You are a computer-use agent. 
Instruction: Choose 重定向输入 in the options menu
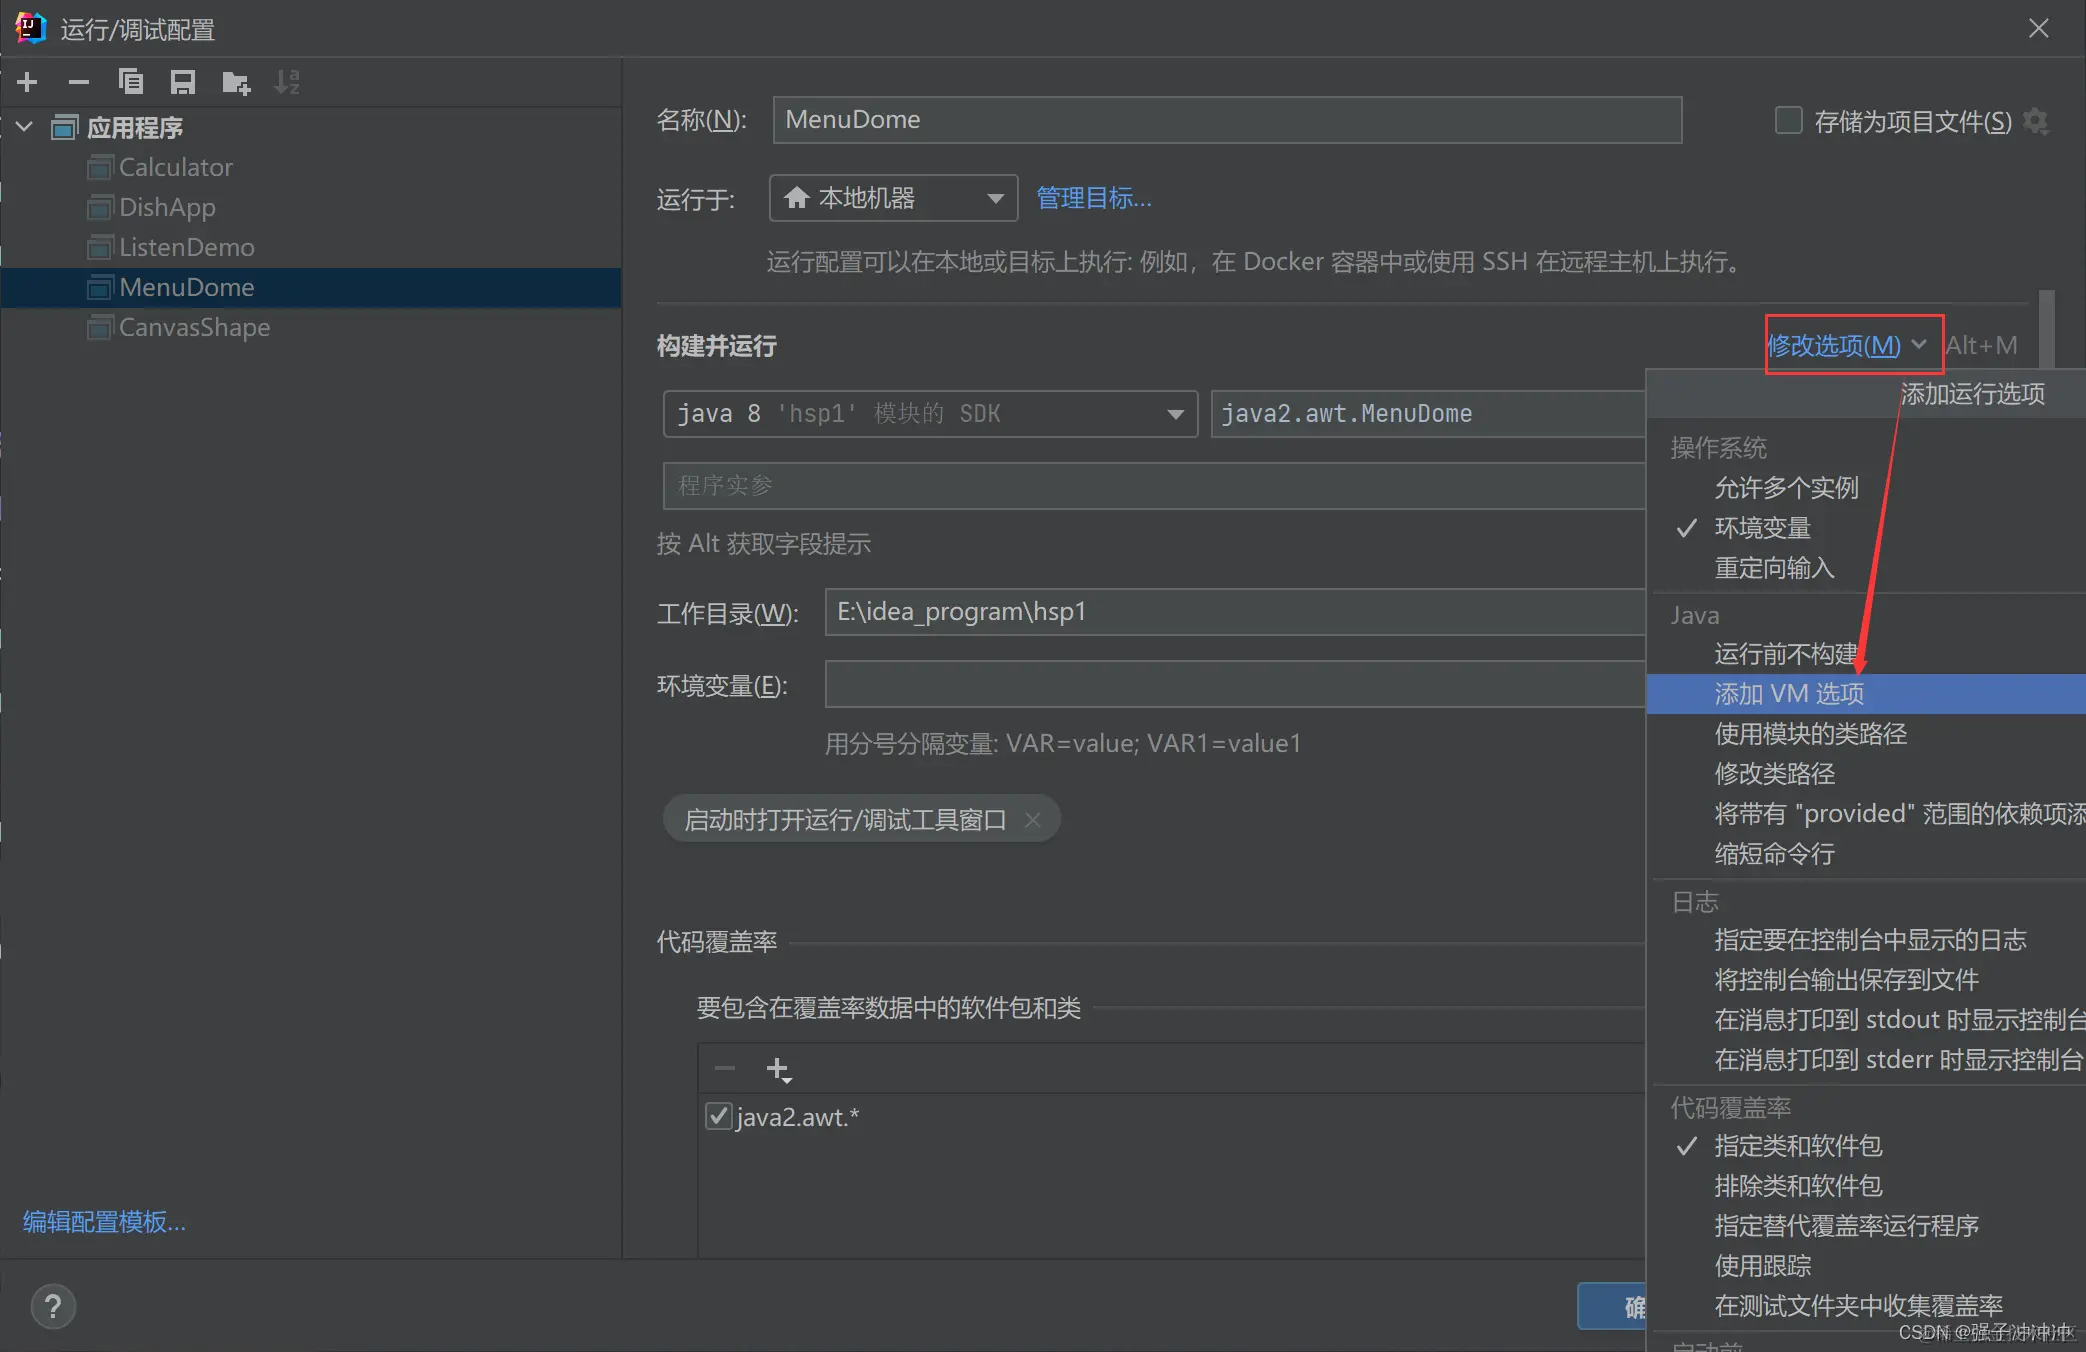click(1774, 568)
